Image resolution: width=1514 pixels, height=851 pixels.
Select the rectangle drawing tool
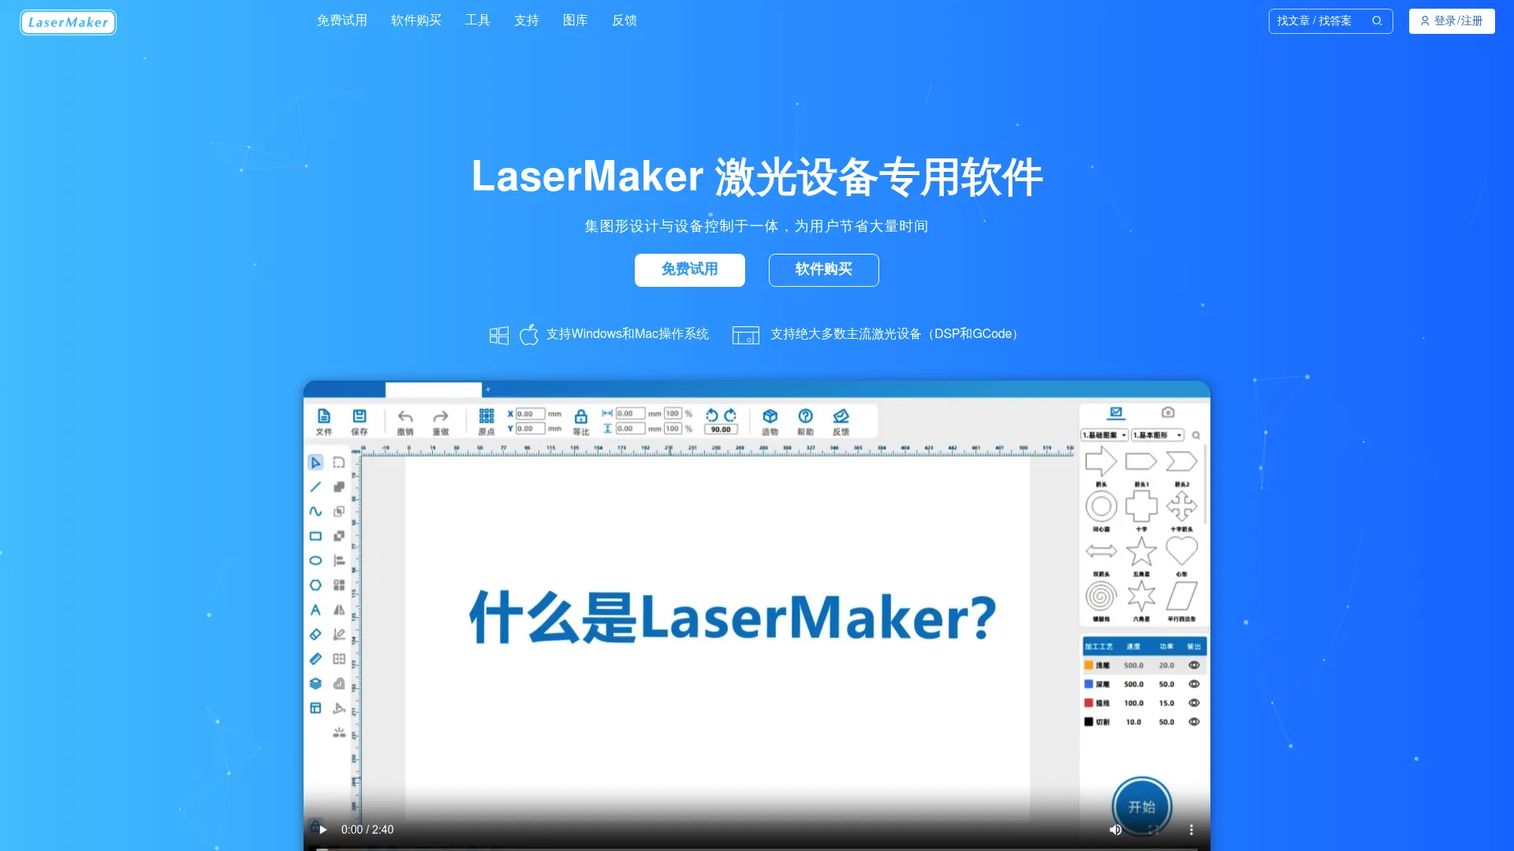(x=315, y=536)
